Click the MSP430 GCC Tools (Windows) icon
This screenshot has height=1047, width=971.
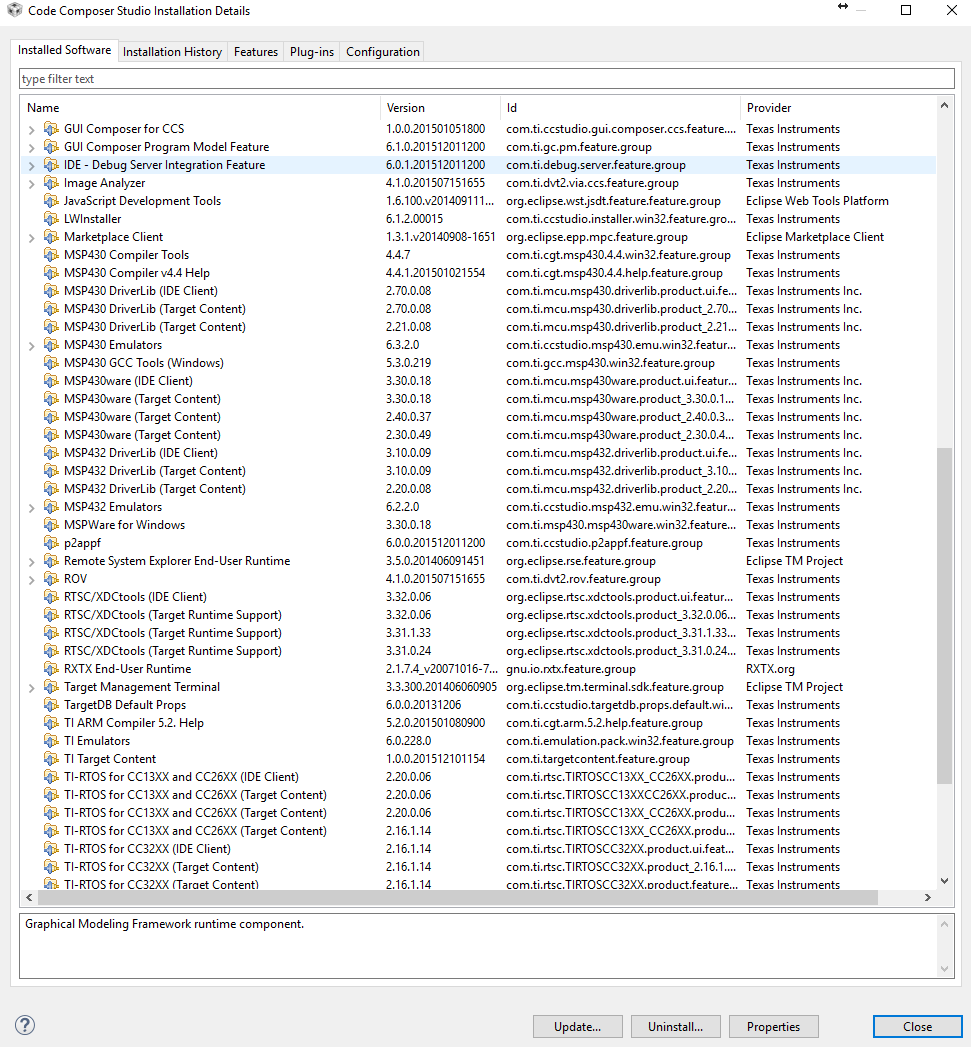click(x=51, y=363)
